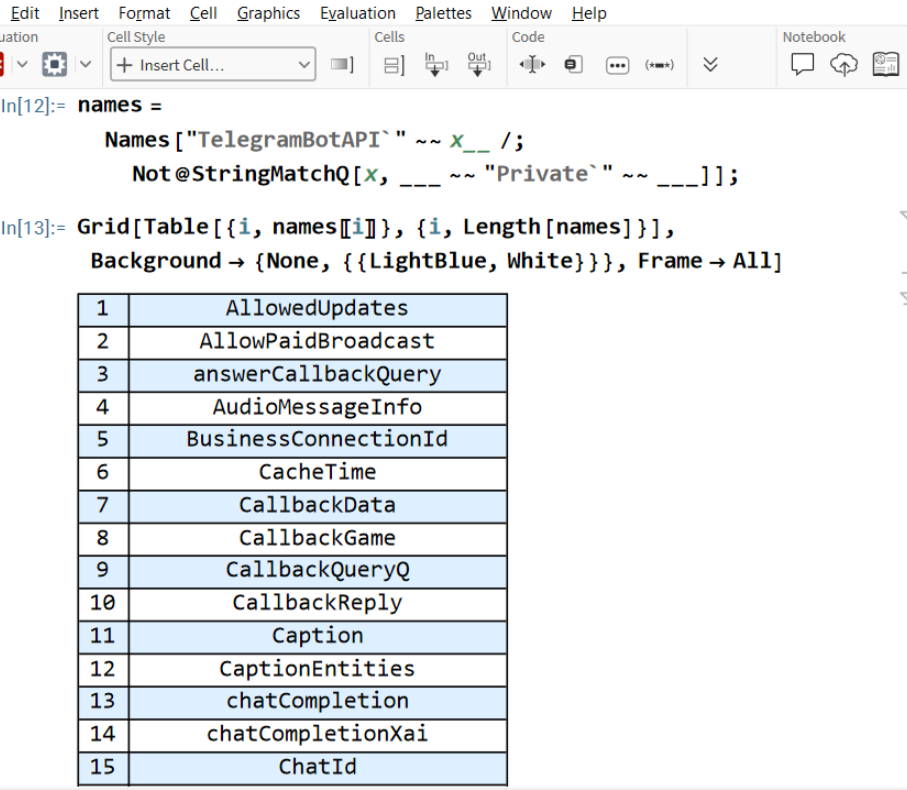Open the Insert Cell style dropdown
Image resolution: width=907 pixels, height=790 pixels.
[x=213, y=65]
